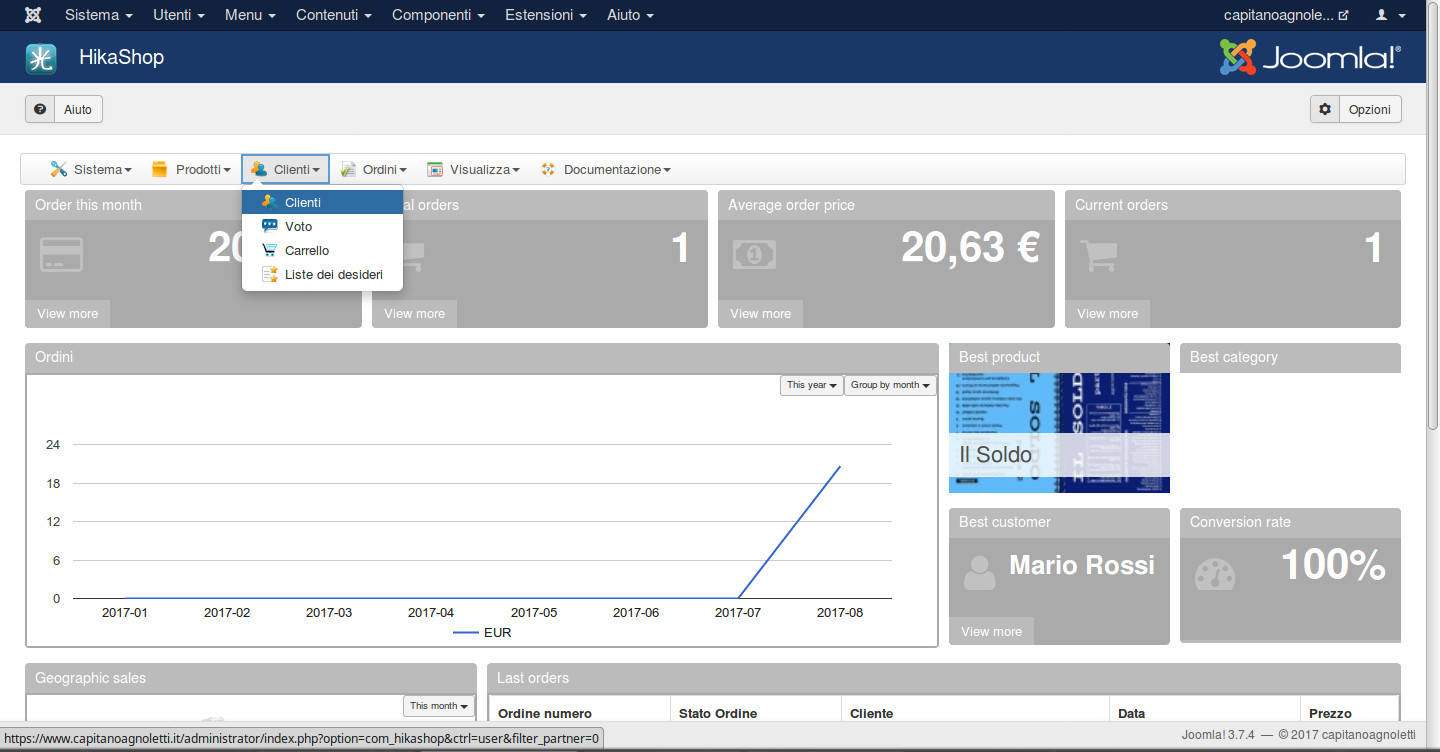Screen dimensions: 1440x752
Task: Open the 'Group by month' dropdown
Action: point(890,385)
